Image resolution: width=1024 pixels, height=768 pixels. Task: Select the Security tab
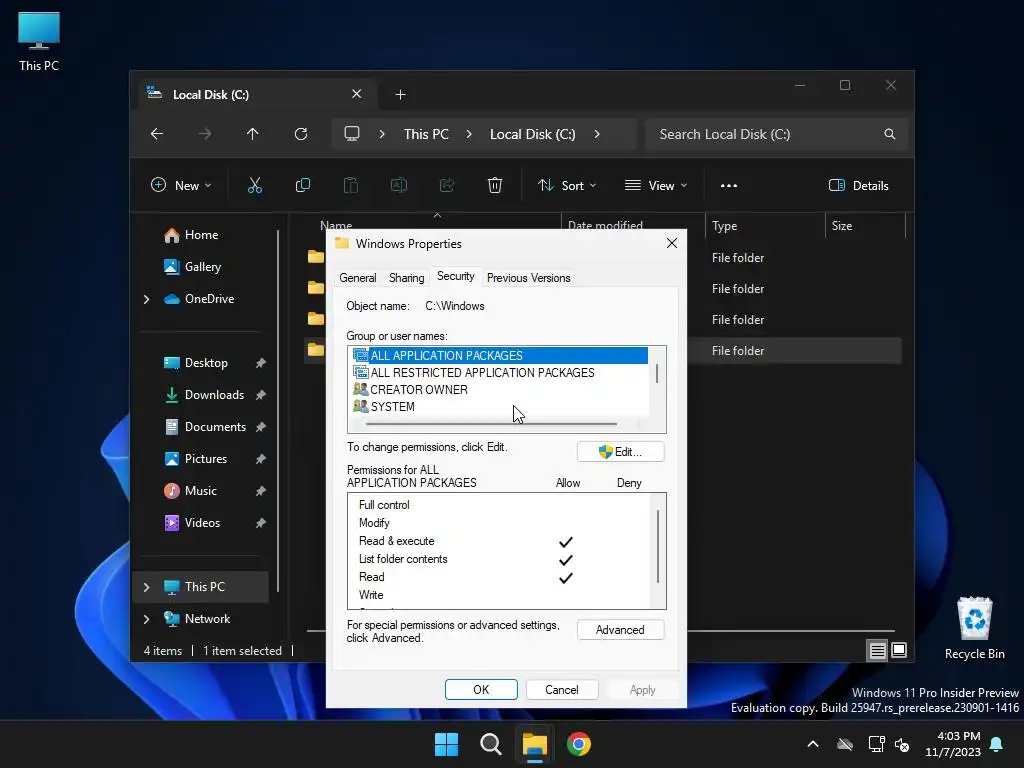point(455,276)
